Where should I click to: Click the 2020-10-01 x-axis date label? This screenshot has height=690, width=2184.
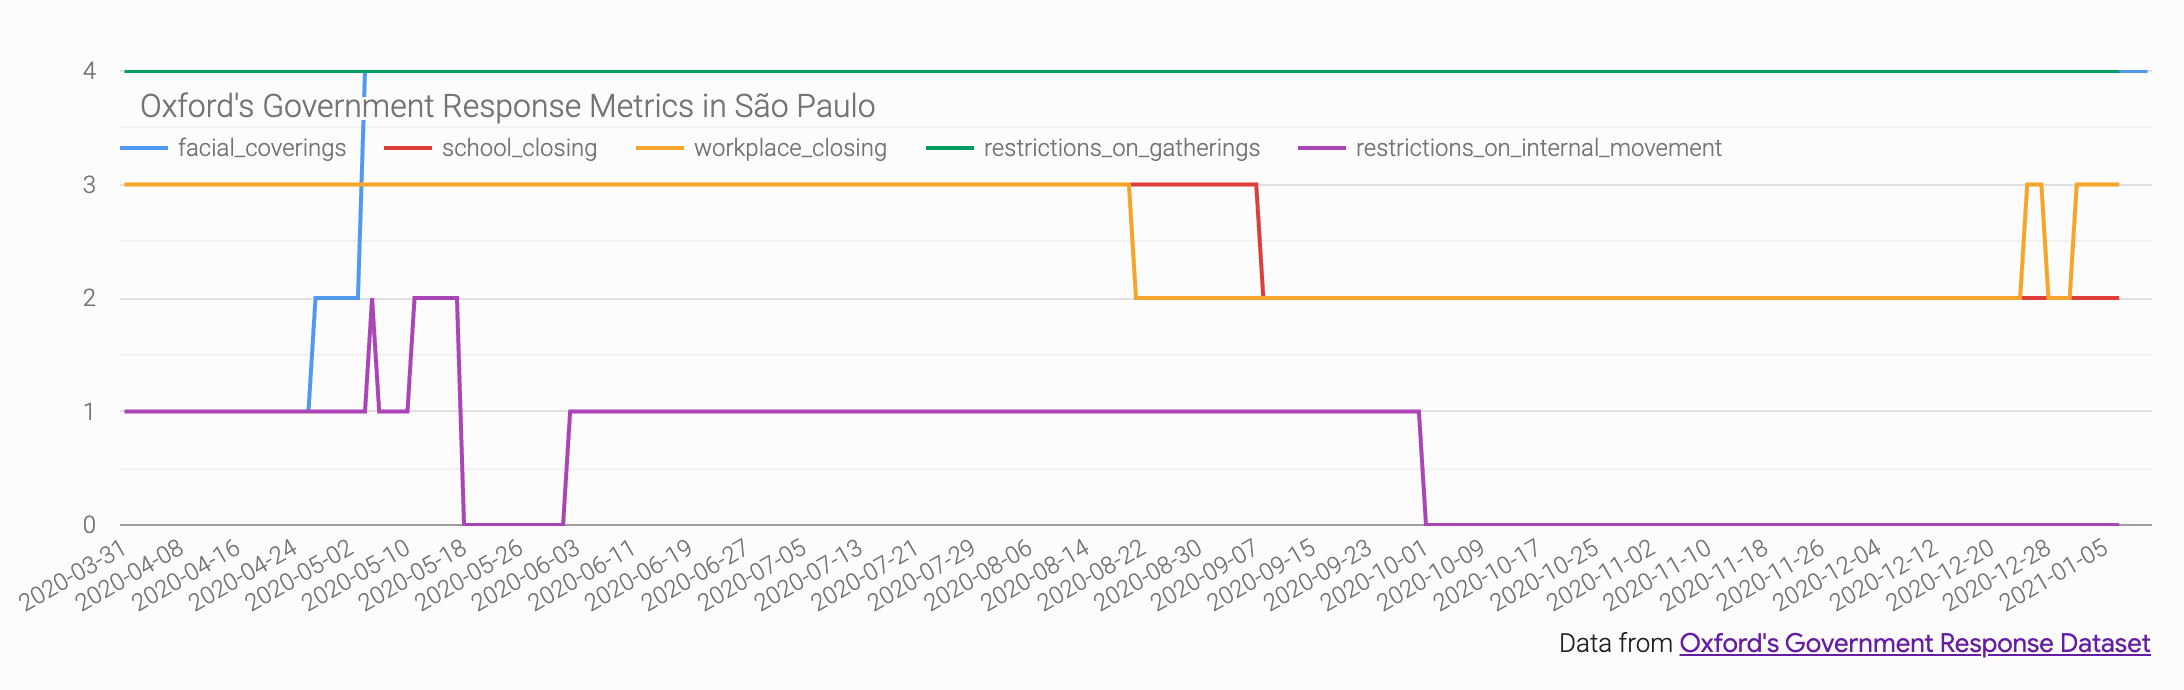point(1374,575)
